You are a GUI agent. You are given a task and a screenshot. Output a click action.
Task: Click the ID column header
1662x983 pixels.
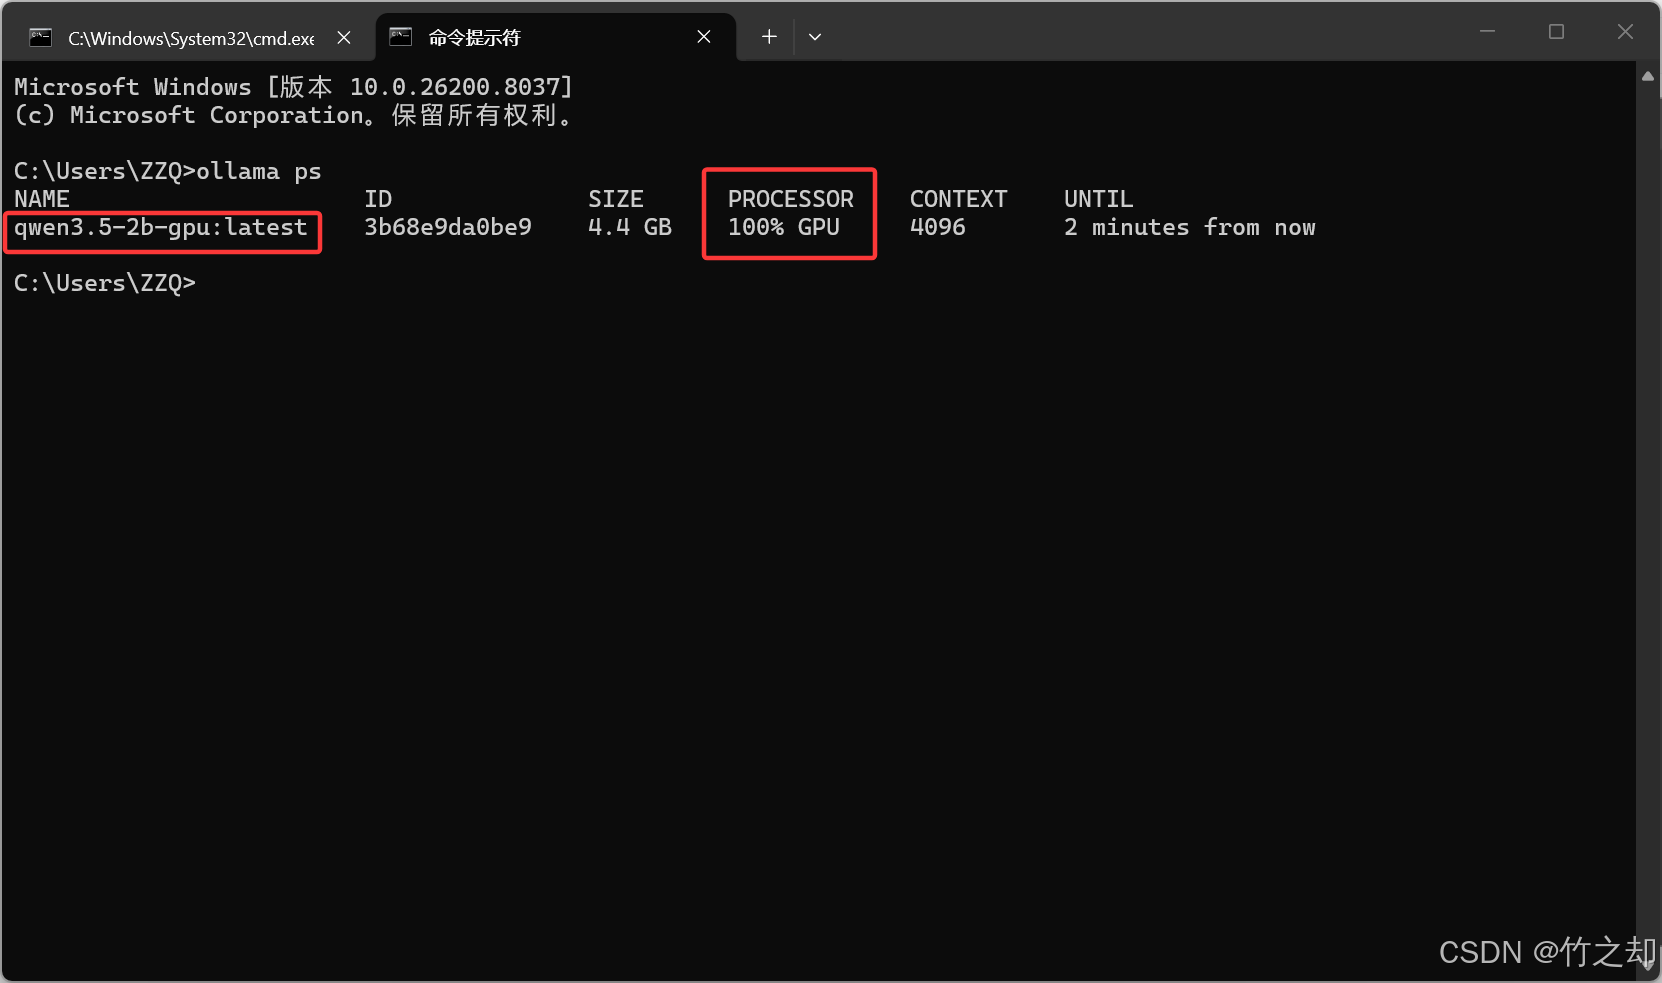(378, 200)
